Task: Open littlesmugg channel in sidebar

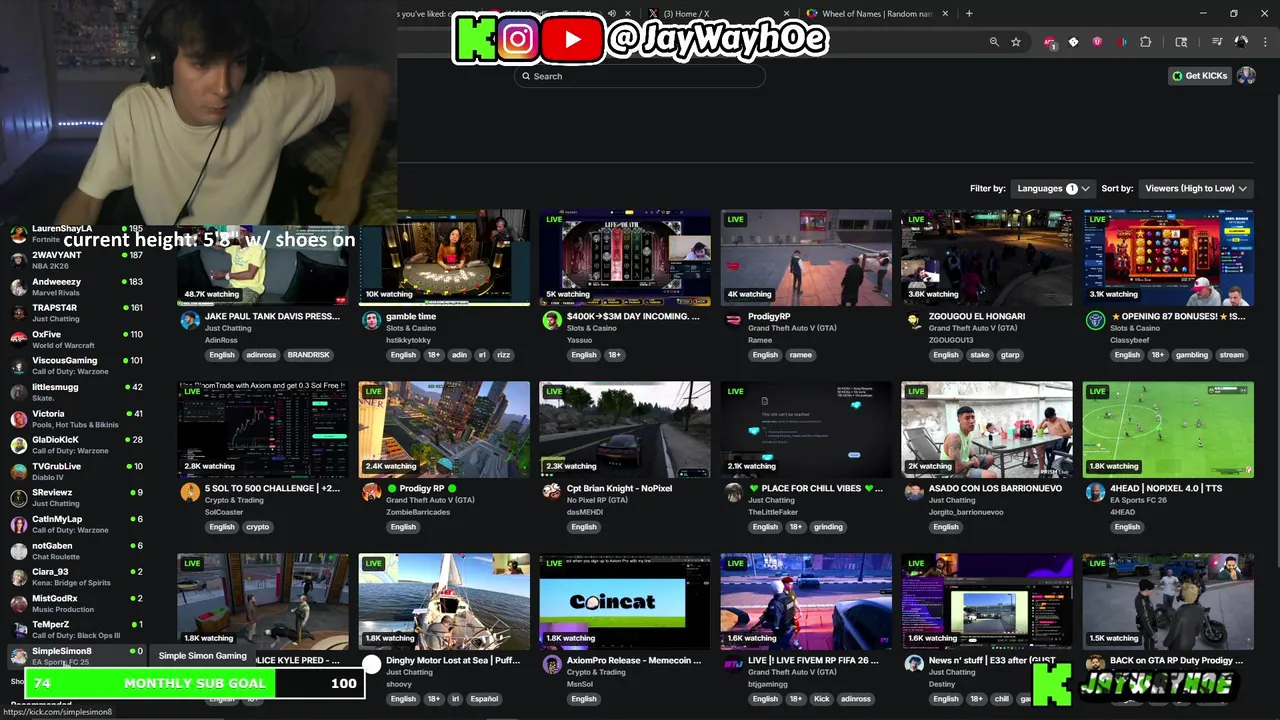Action: click(76, 392)
